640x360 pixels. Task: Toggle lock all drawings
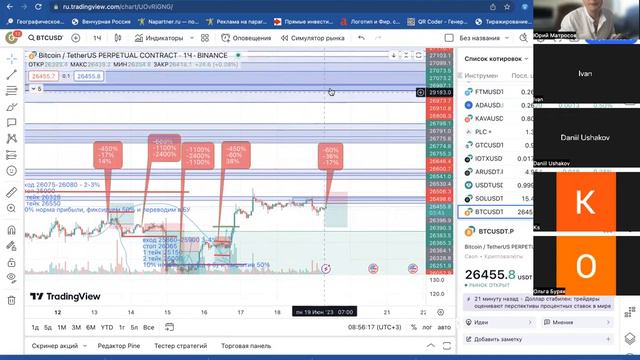click(x=11, y=262)
